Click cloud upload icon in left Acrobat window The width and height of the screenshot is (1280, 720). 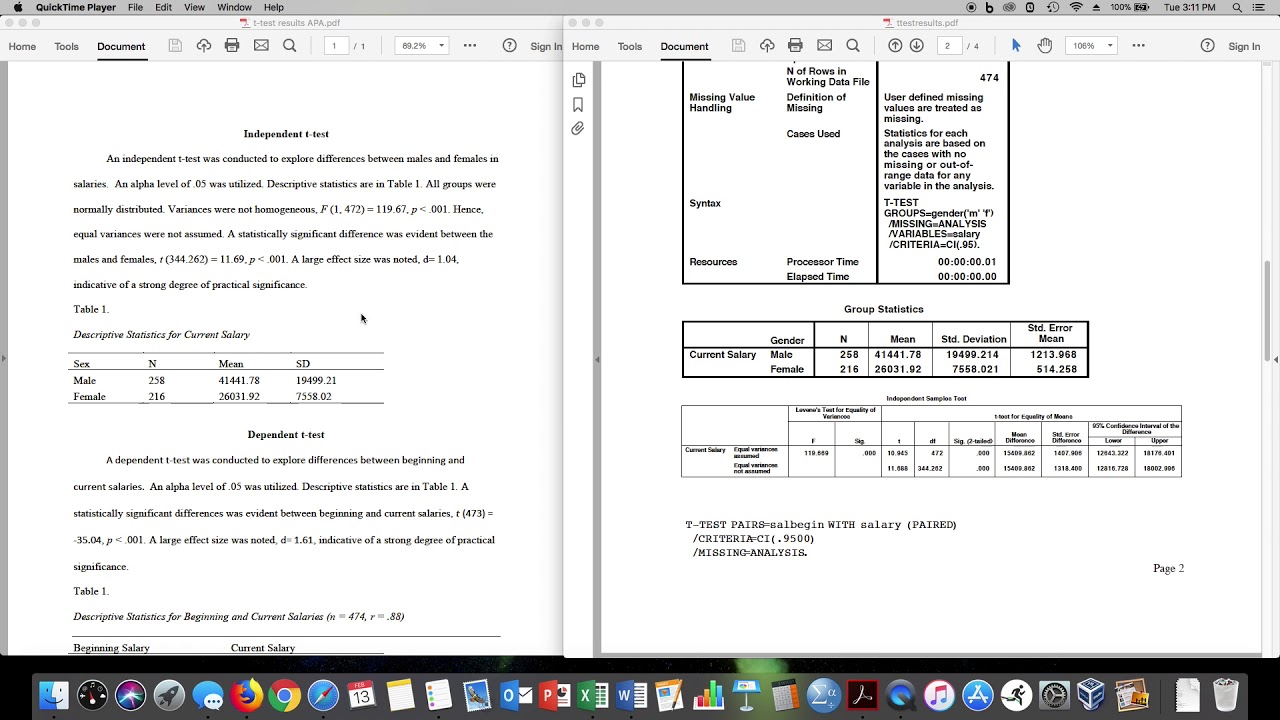pyautogui.click(x=204, y=46)
